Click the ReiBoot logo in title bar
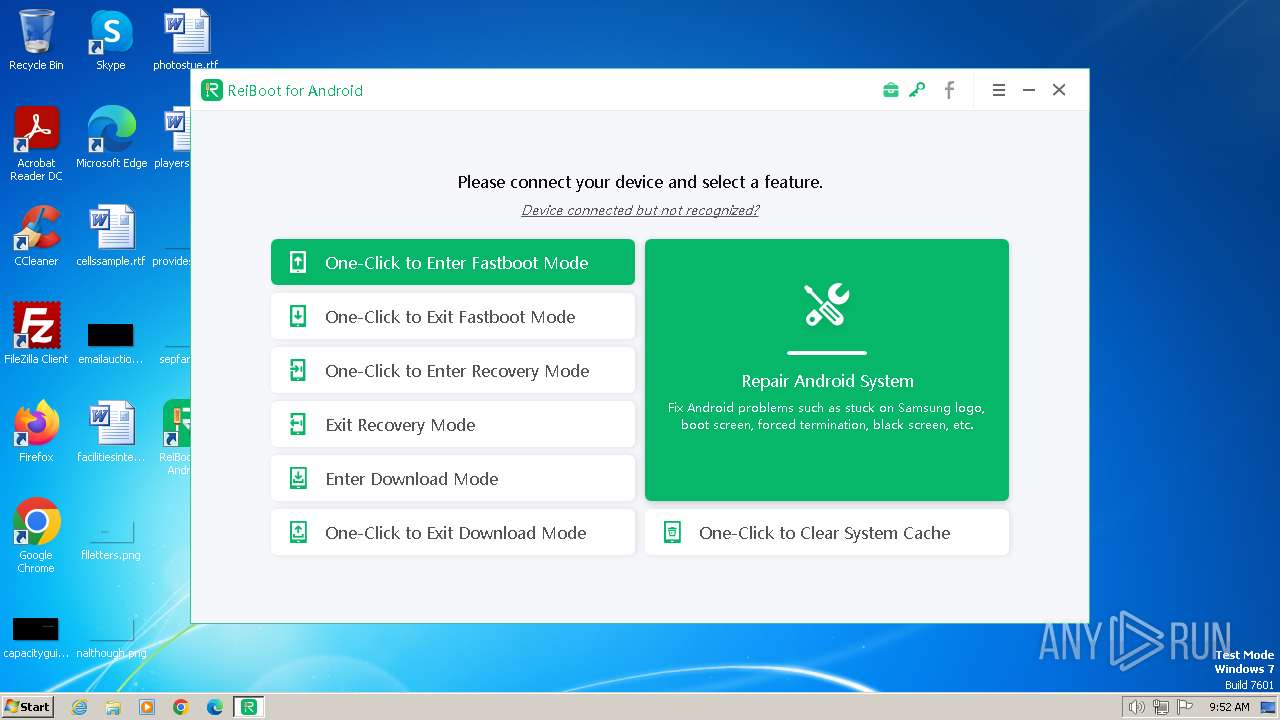This screenshot has width=1280, height=720. [x=211, y=90]
